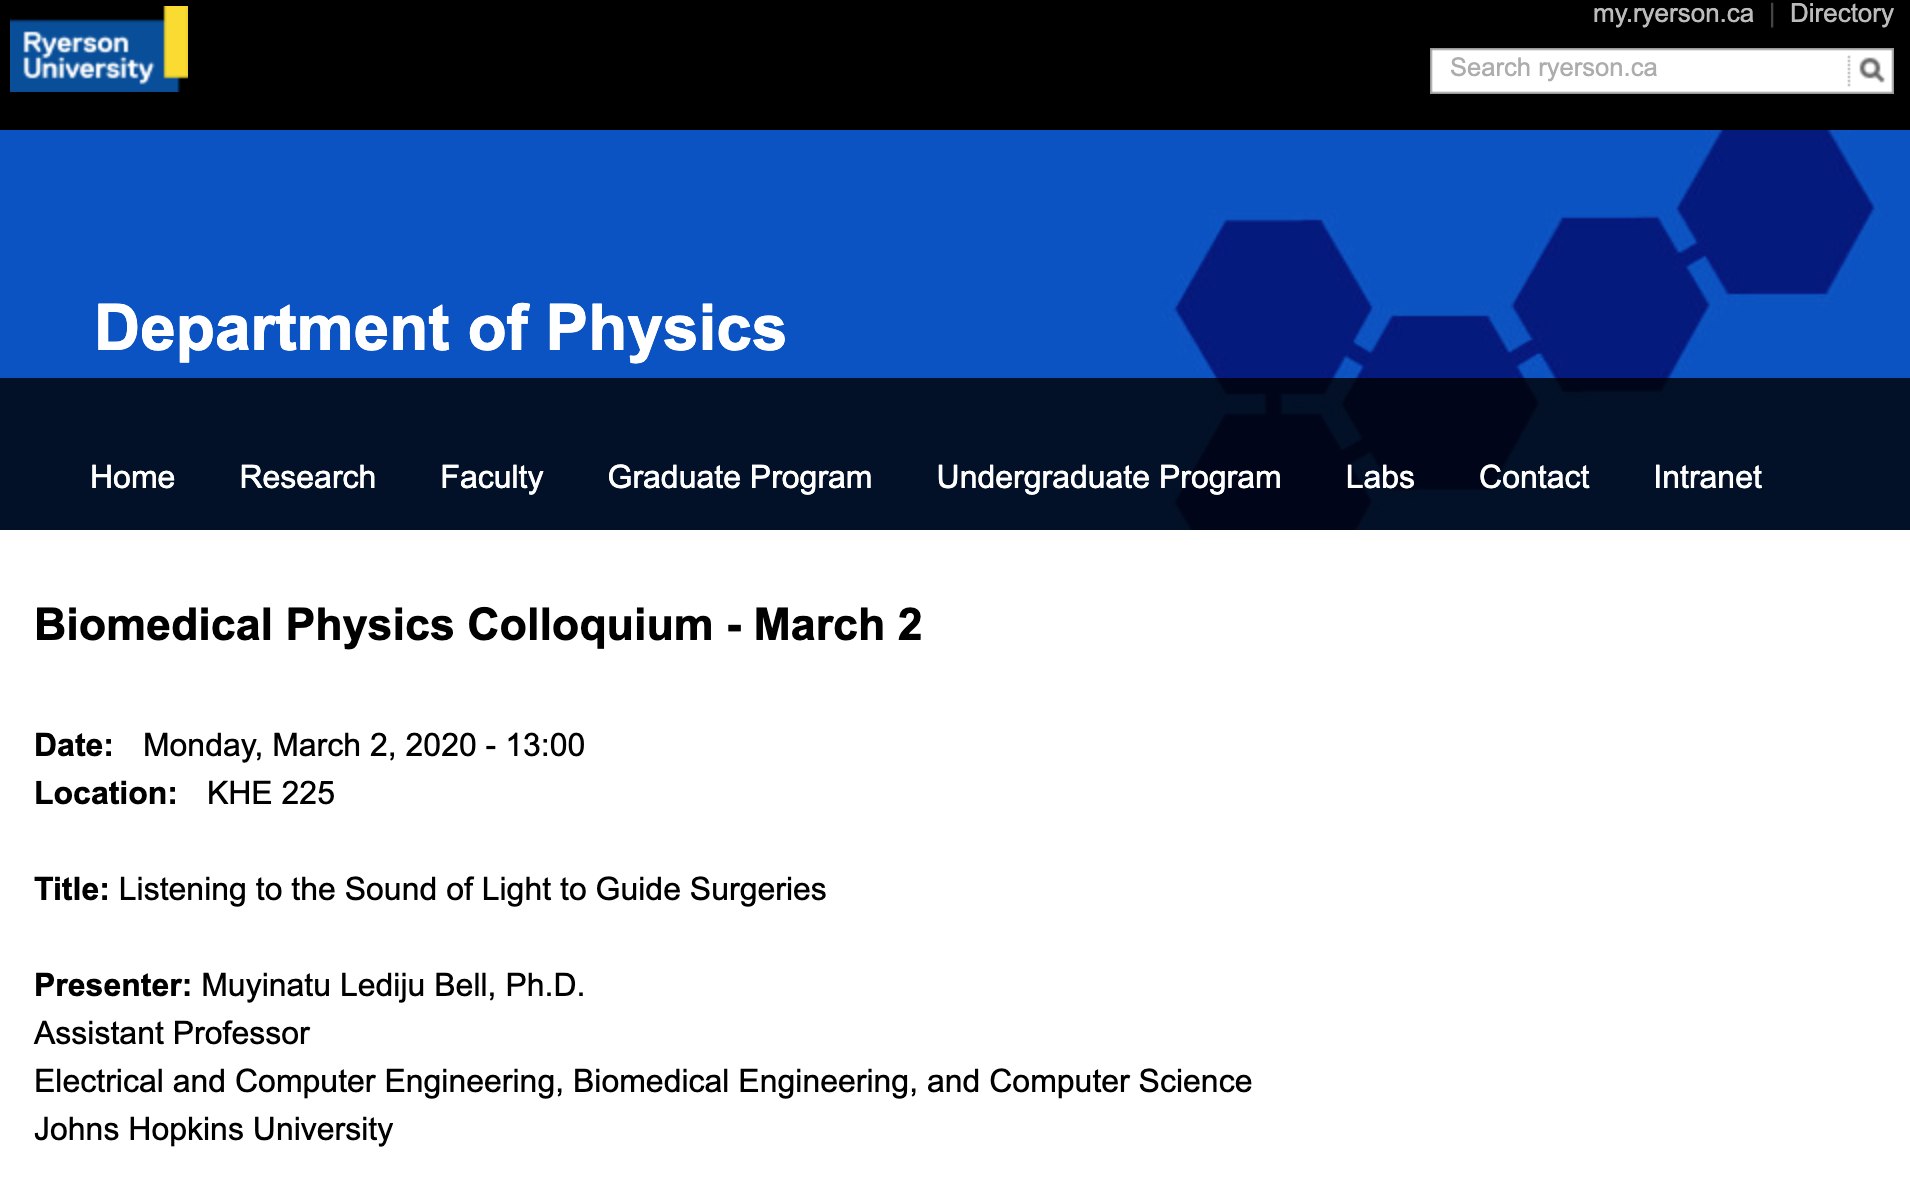
Task: Navigate to the Labs section
Action: [1381, 477]
